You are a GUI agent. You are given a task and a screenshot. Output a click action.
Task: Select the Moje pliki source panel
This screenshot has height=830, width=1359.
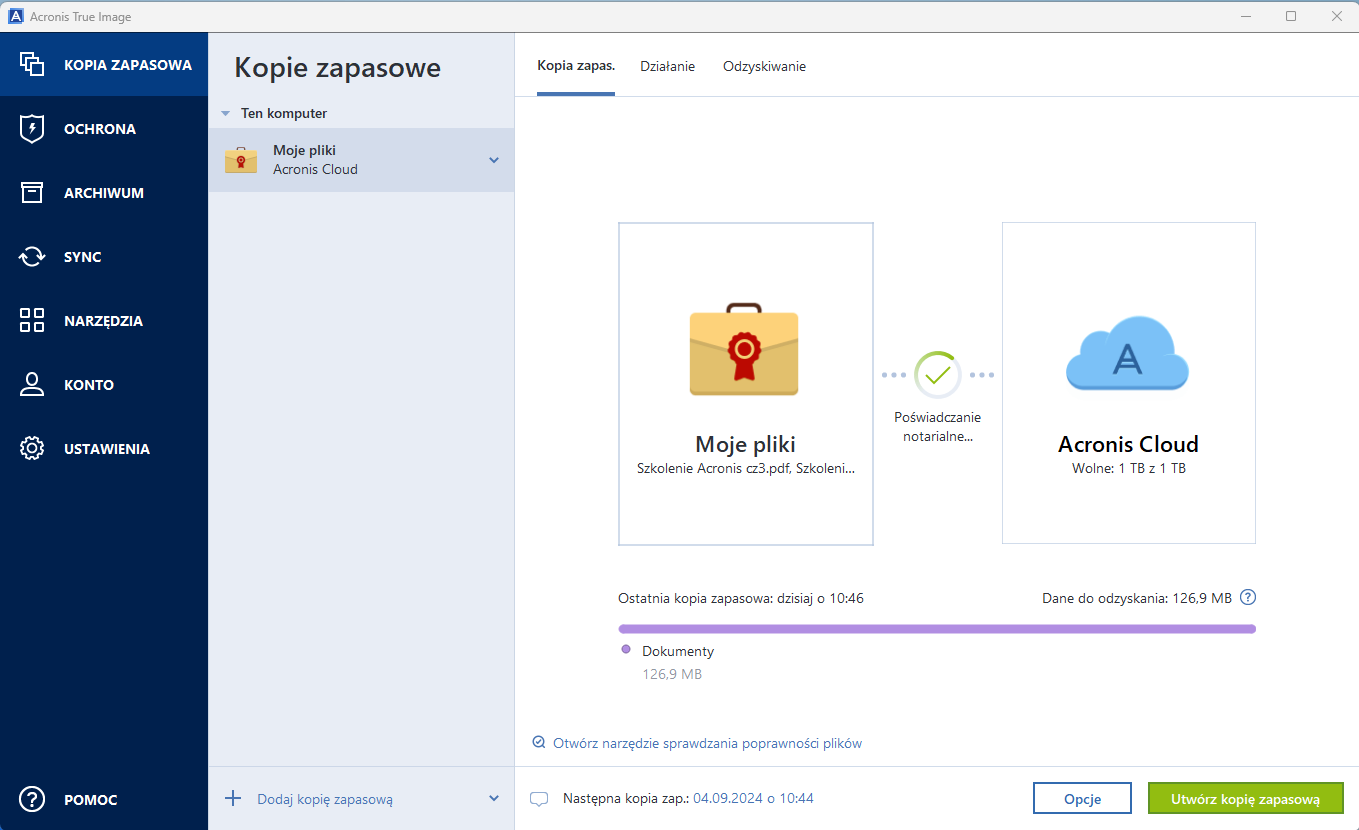pos(746,384)
